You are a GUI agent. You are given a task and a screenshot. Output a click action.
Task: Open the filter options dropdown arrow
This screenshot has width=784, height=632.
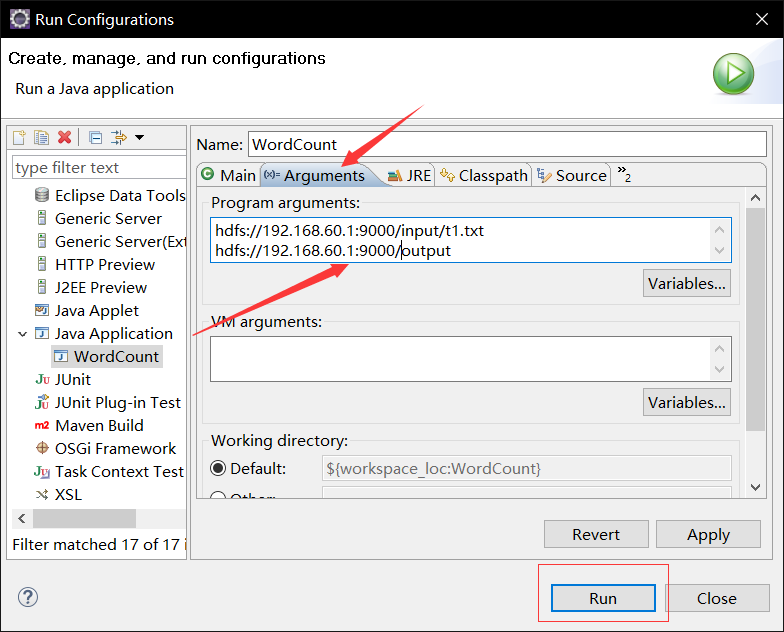(139, 137)
